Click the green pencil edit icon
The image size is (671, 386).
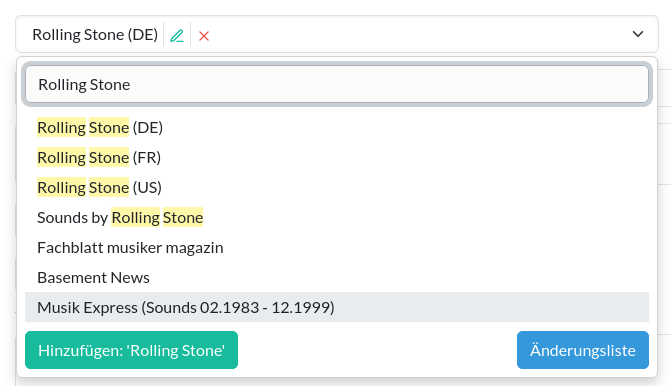click(x=177, y=36)
